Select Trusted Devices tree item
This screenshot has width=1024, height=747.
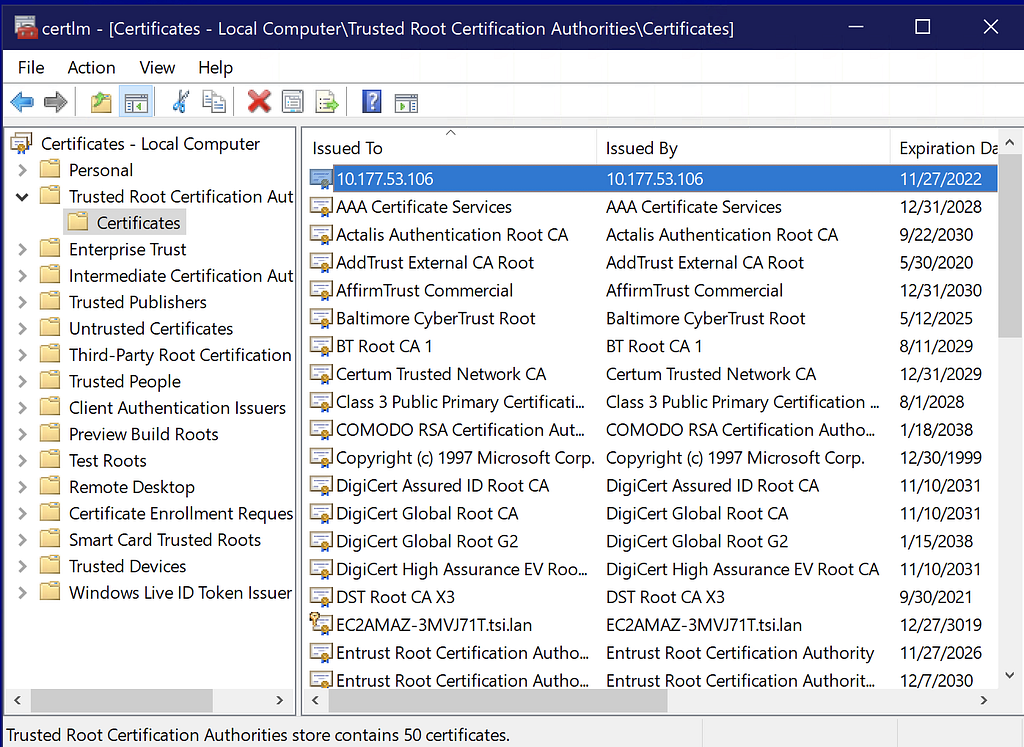[127, 566]
